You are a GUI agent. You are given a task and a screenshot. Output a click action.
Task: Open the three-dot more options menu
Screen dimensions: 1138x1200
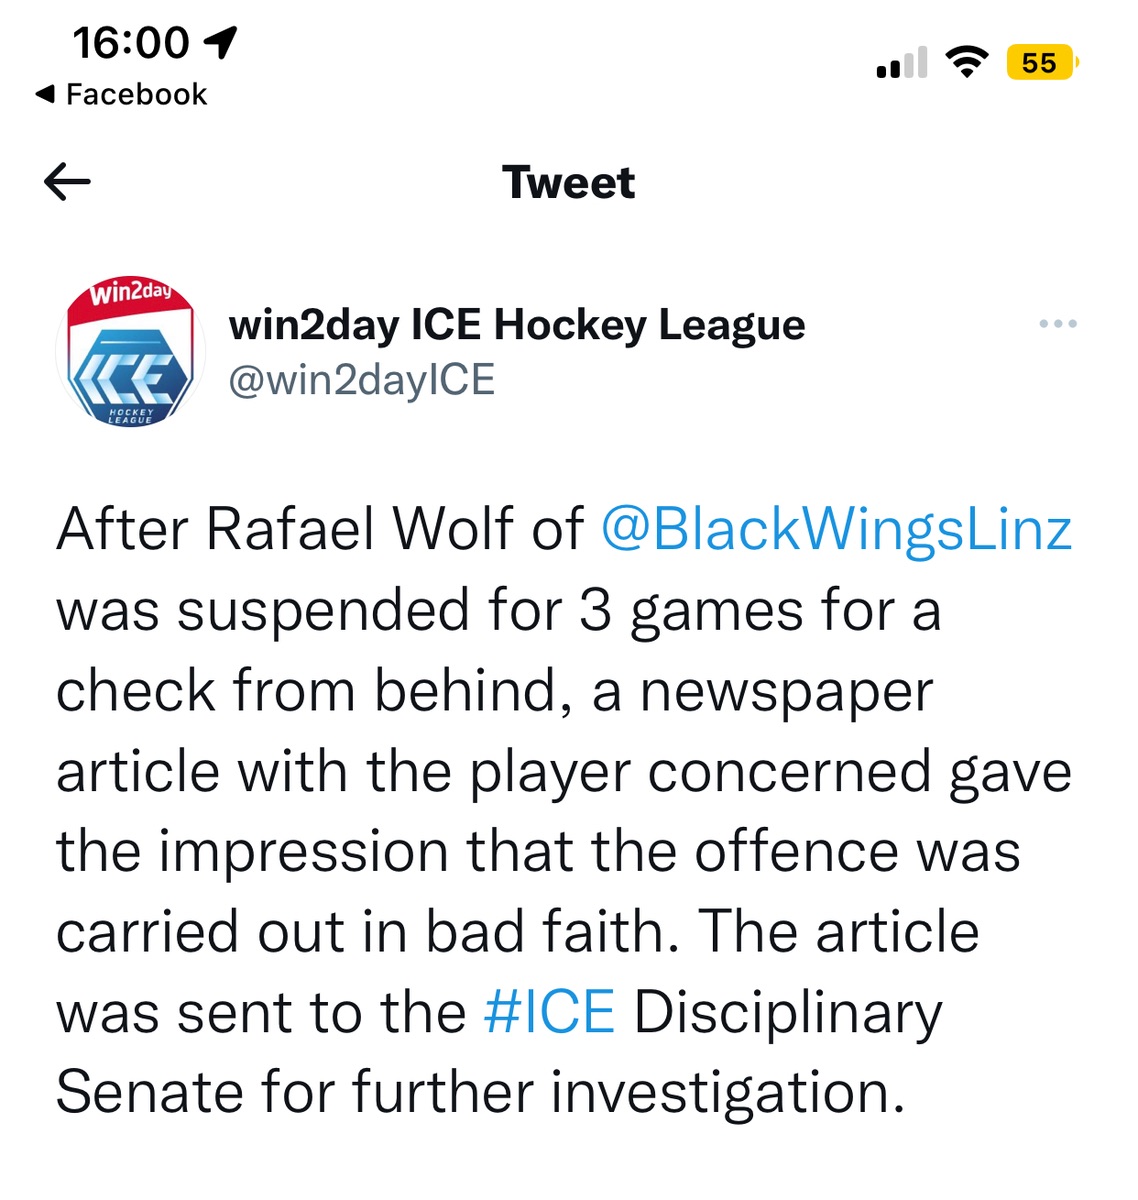pyautogui.click(x=1058, y=324)
